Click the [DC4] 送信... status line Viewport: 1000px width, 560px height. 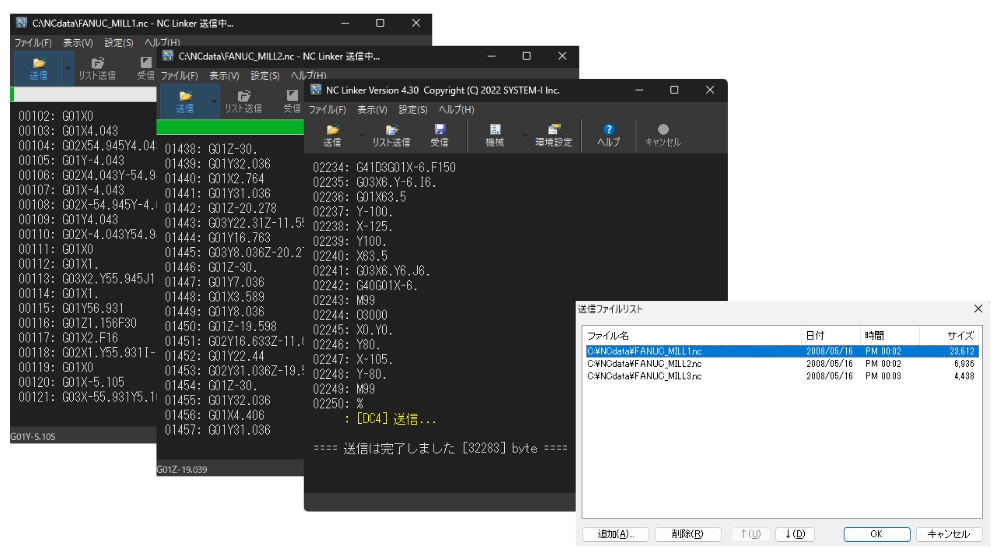390,419
